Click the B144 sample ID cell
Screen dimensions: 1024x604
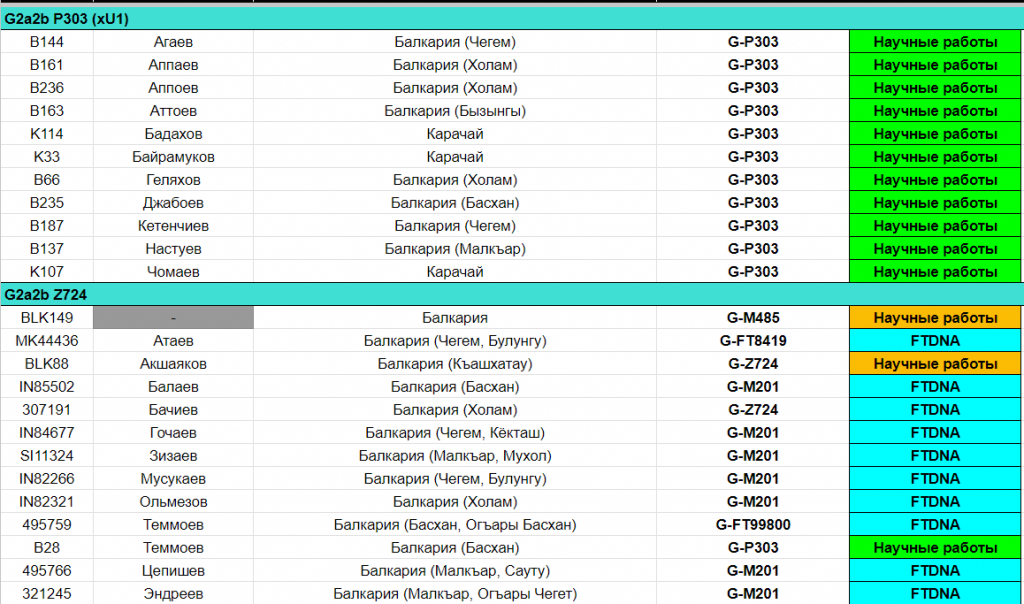(x=46, y=42)
